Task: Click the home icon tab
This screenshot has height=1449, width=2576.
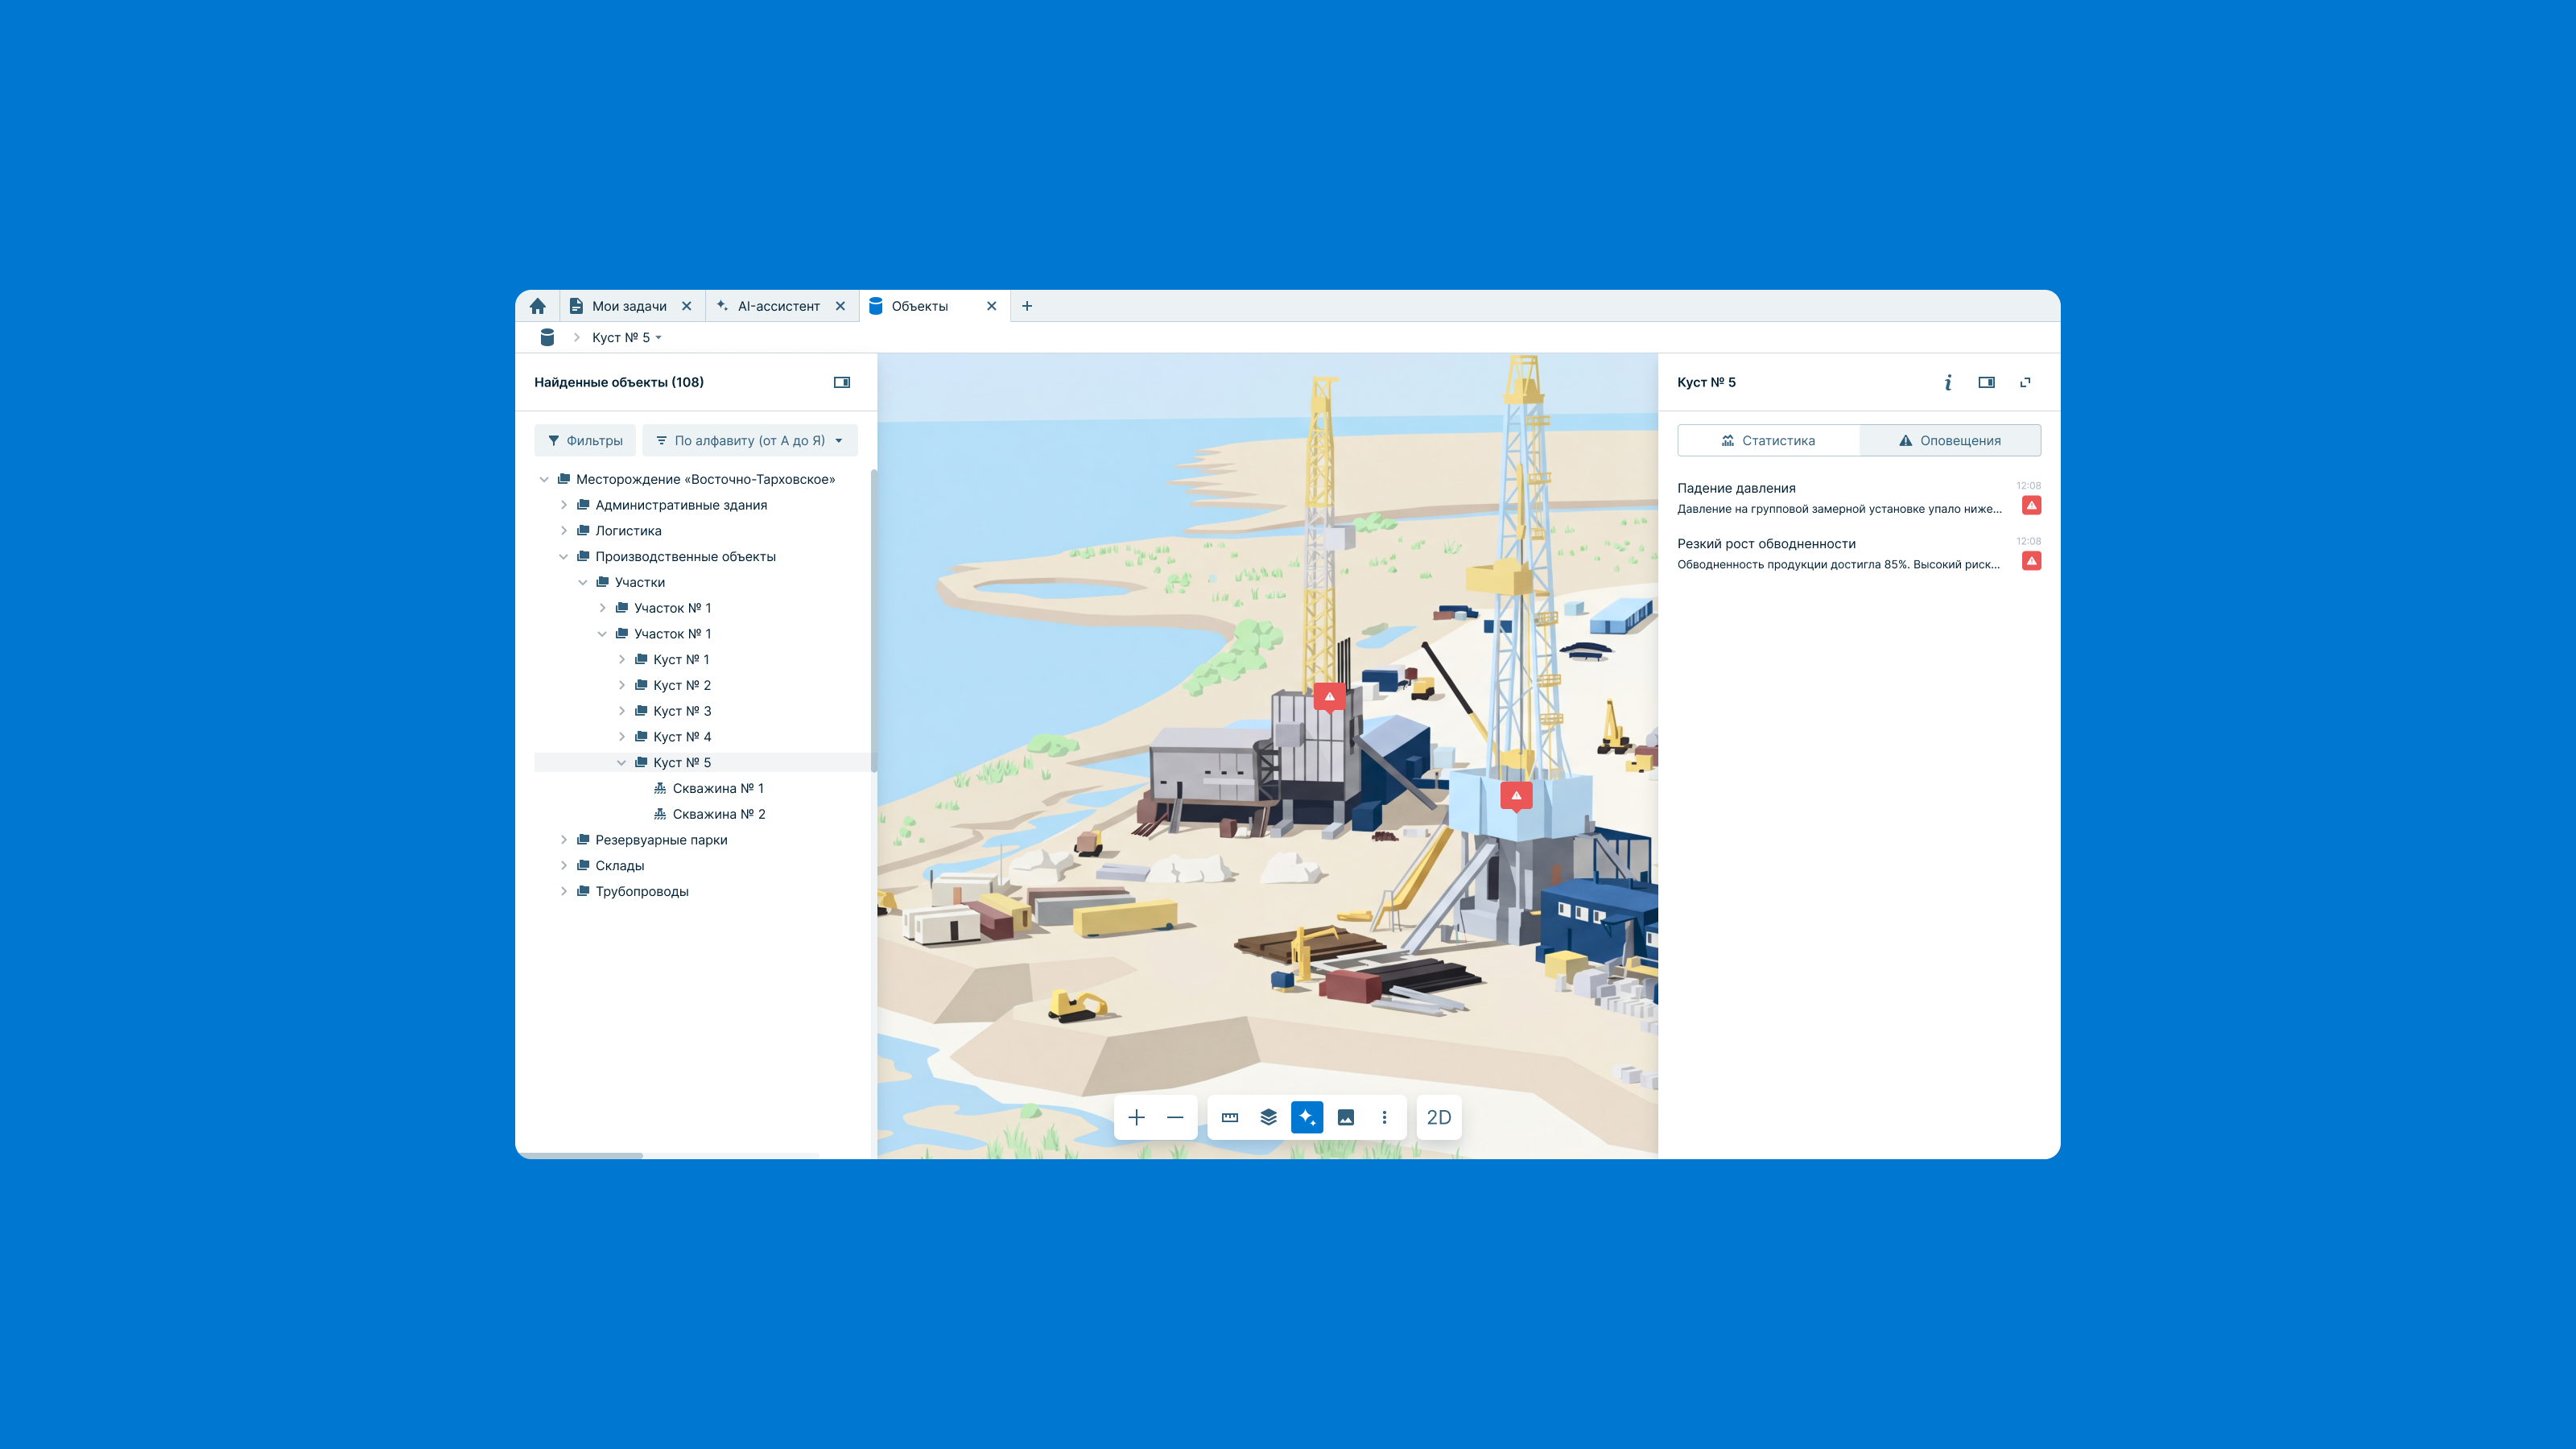Action: point(538,306)
